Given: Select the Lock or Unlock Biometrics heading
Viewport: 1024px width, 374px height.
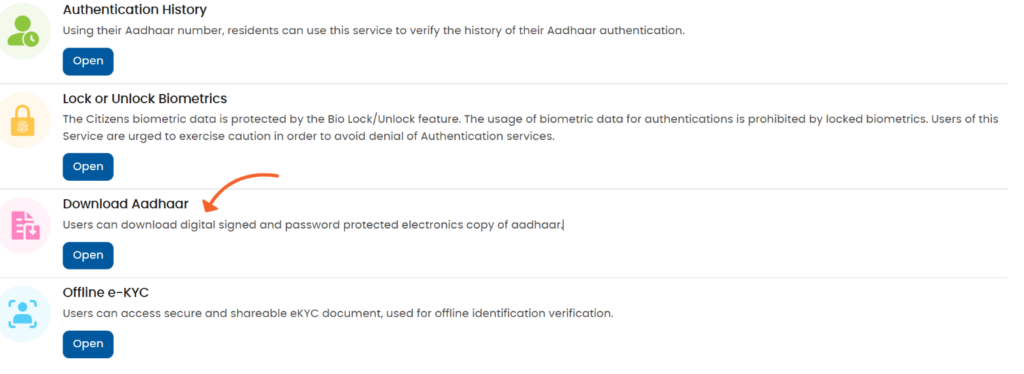Looking at the screenshot, I should pyautogui.click(x=145, y=99).
